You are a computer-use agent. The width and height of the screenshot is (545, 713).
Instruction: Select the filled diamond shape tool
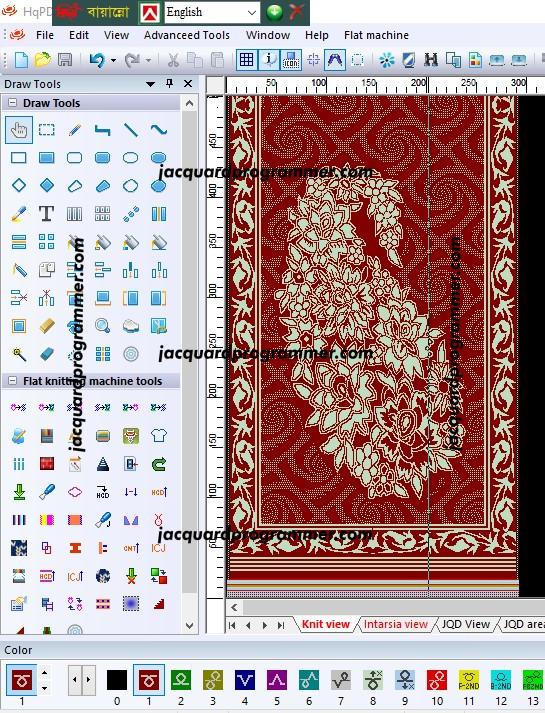coord(46,186)
